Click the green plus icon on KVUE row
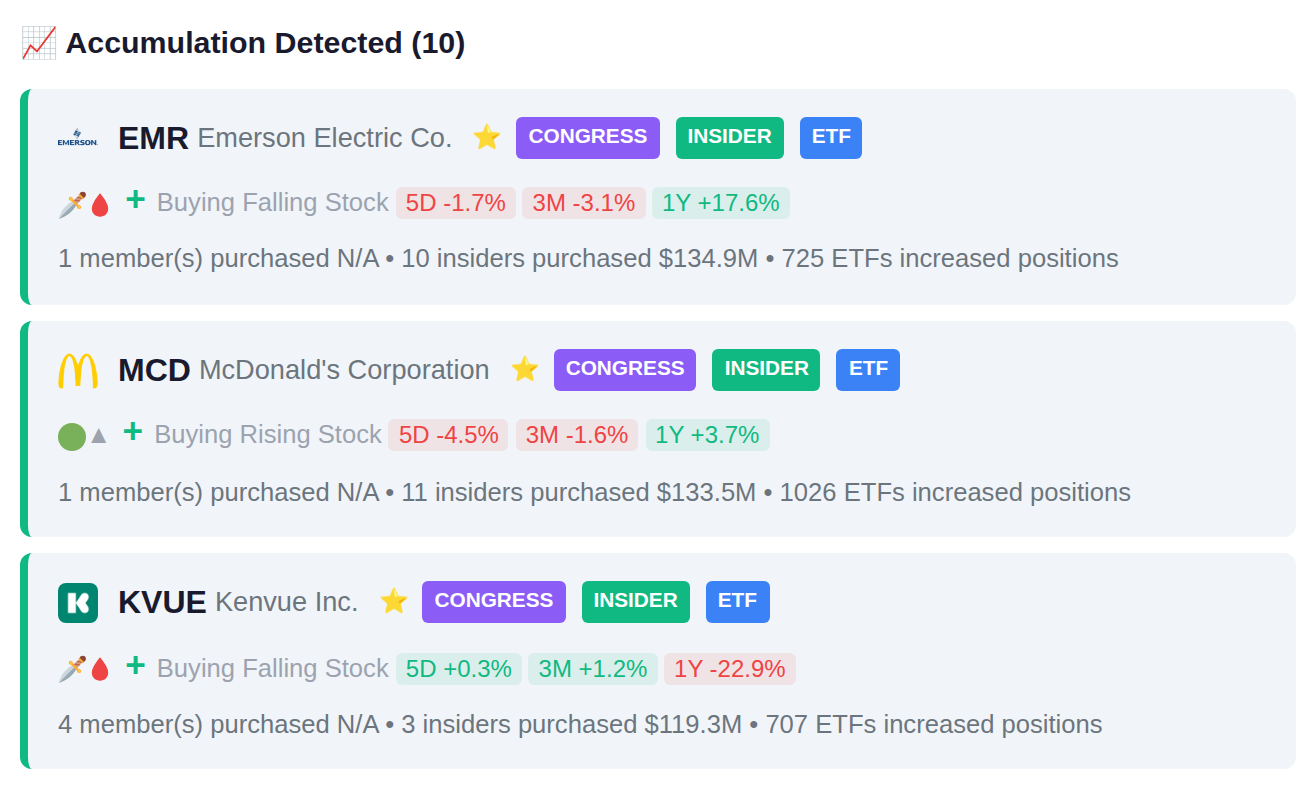 coord(135,666)
